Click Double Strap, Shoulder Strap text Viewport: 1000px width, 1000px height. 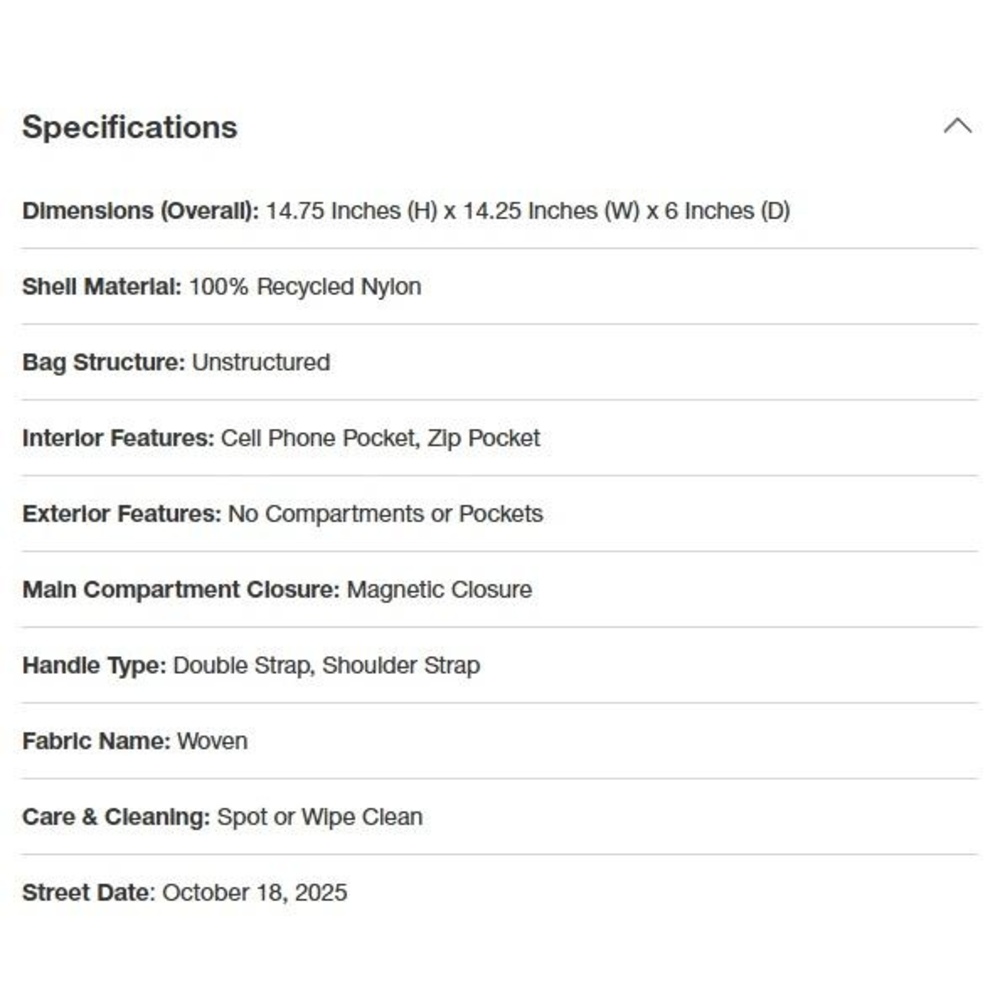pos(327,666)
